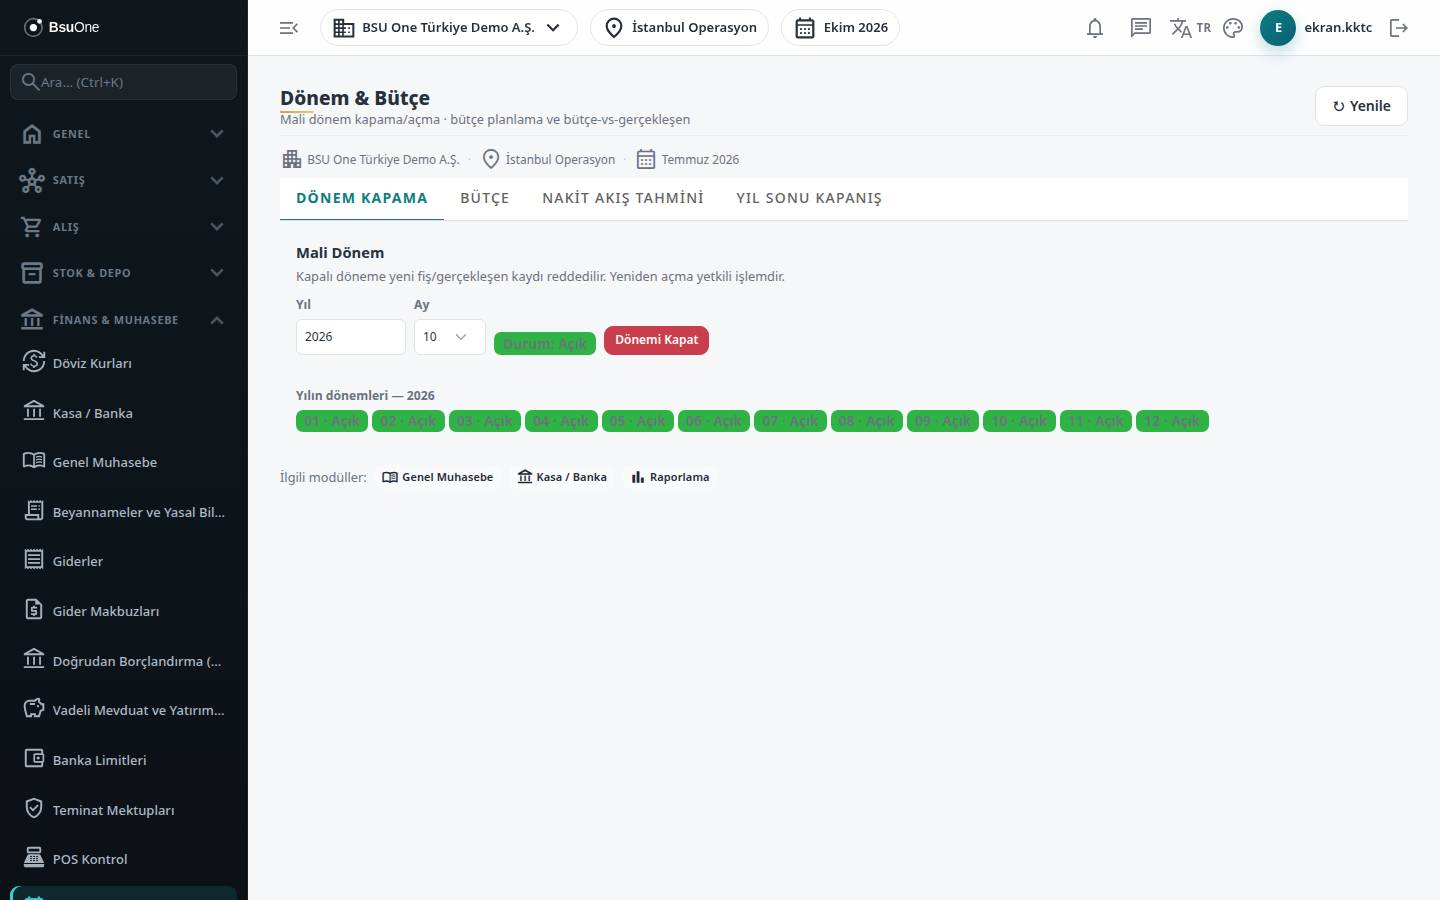Open Vadeli Mevduat ve Yatırım
This screenshot has width=1440, height=900.
pos(124,710)
